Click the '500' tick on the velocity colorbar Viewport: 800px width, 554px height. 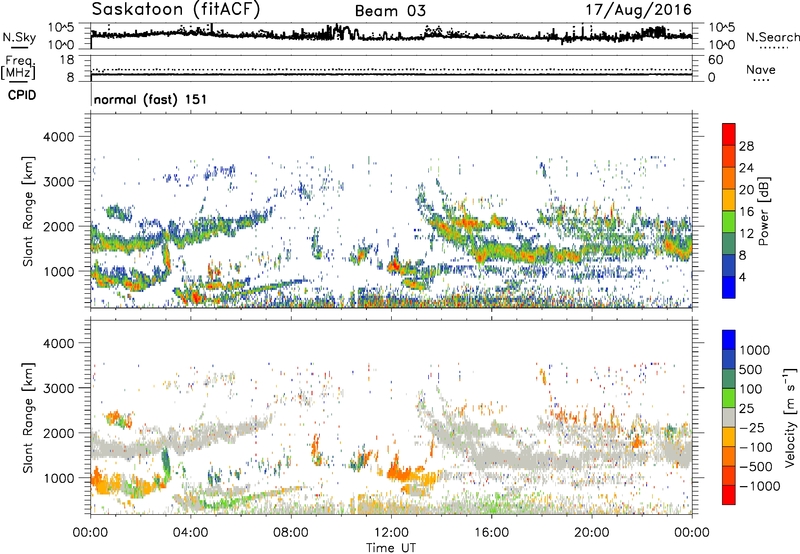751,369
